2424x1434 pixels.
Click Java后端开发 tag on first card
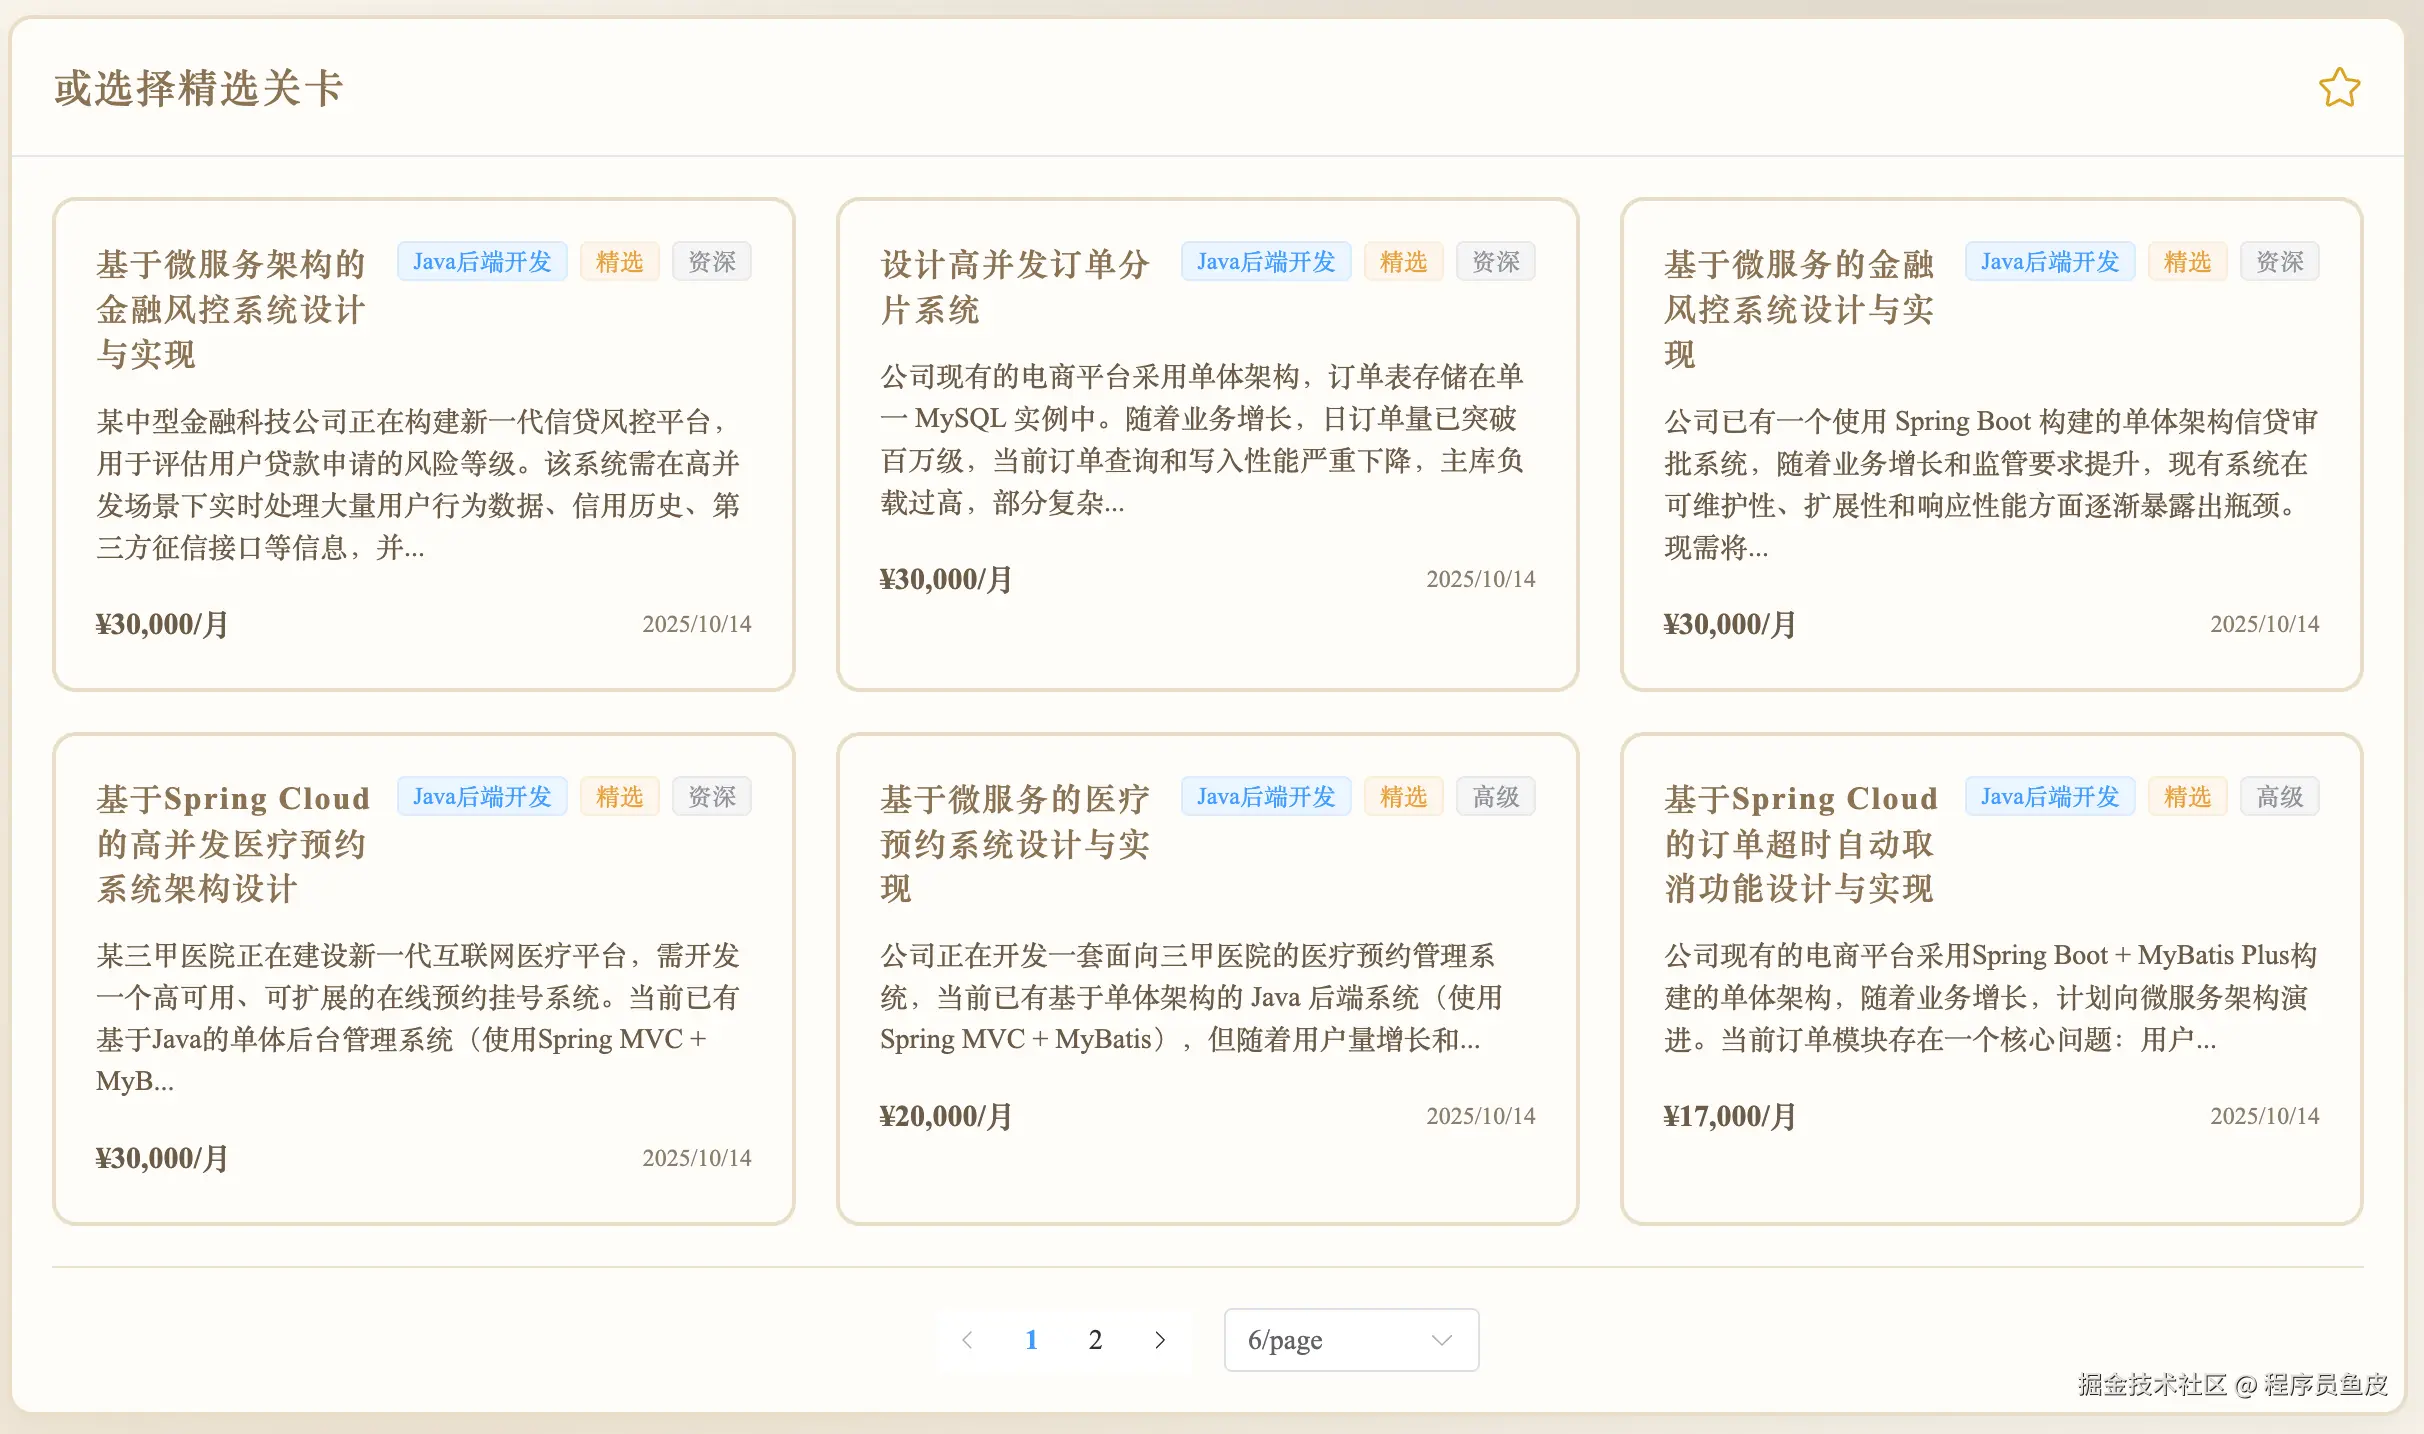482,262
